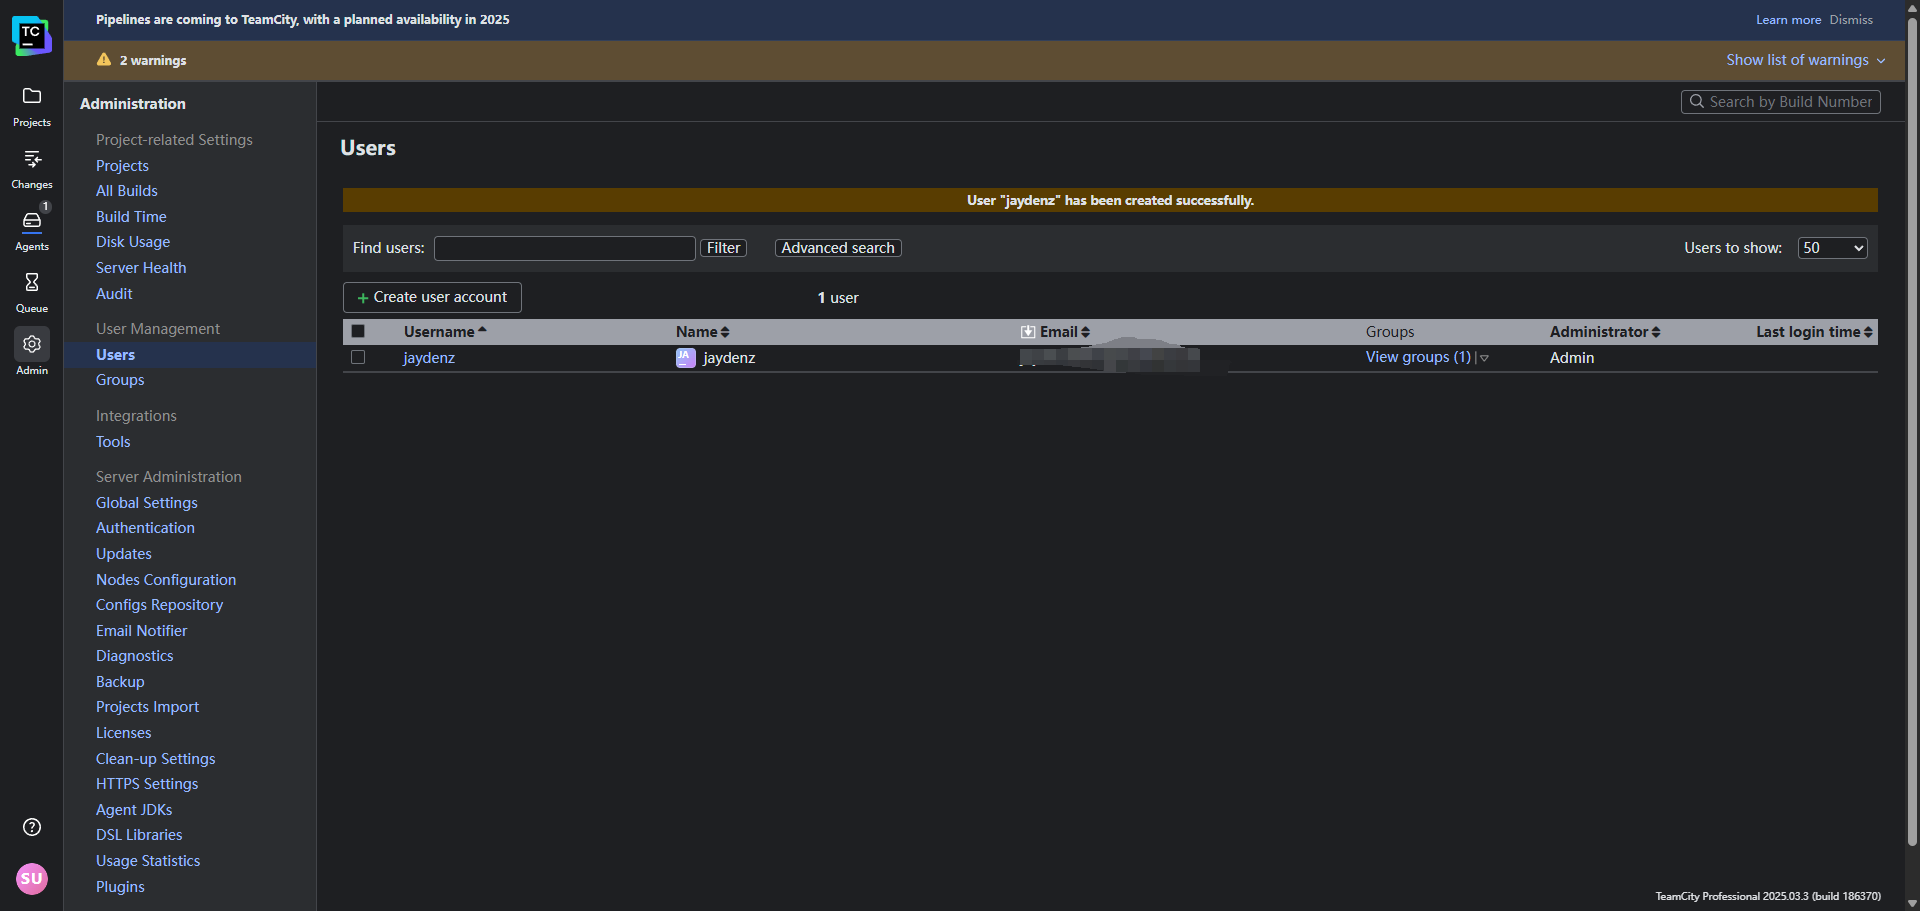Open Licenses page
This screenshot has height=911, width=1920.
coord(123,733)
